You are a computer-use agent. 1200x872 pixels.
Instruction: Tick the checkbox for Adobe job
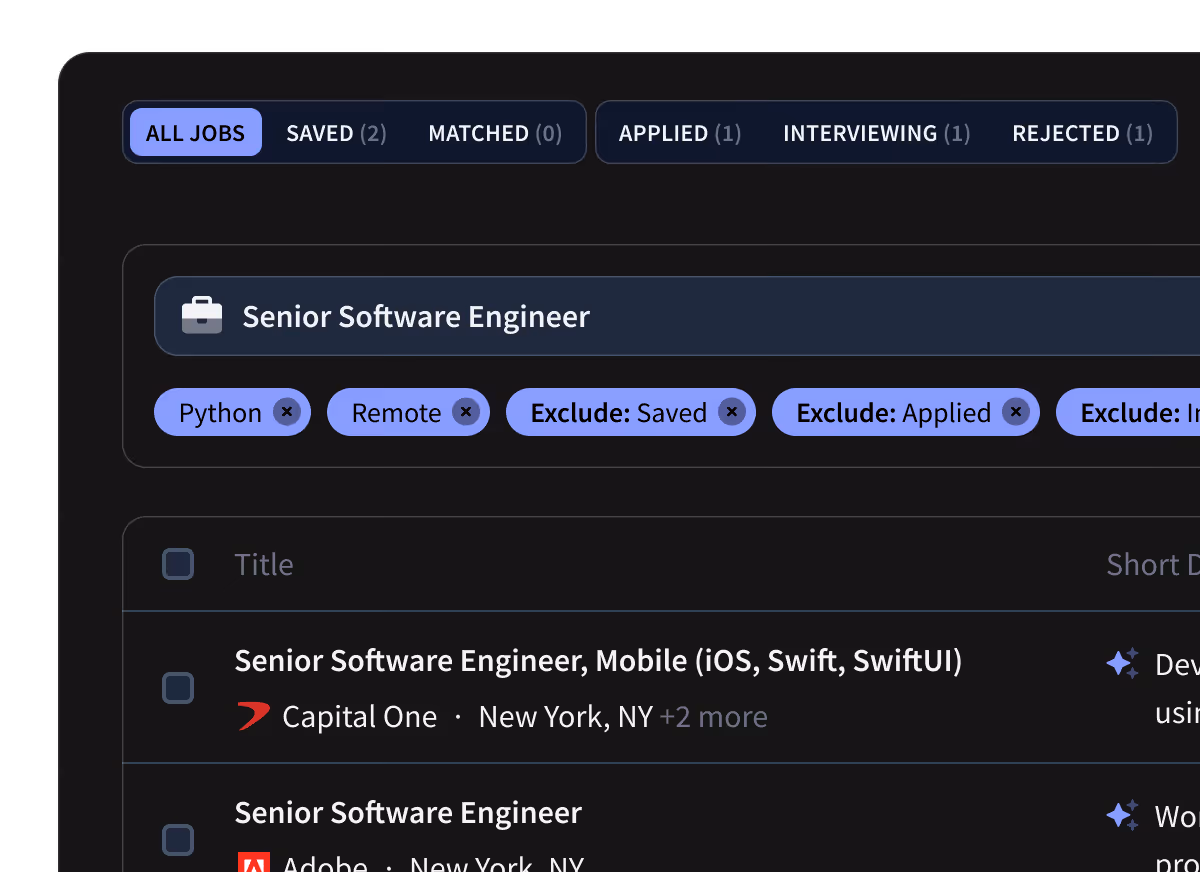tap(178, 840)
